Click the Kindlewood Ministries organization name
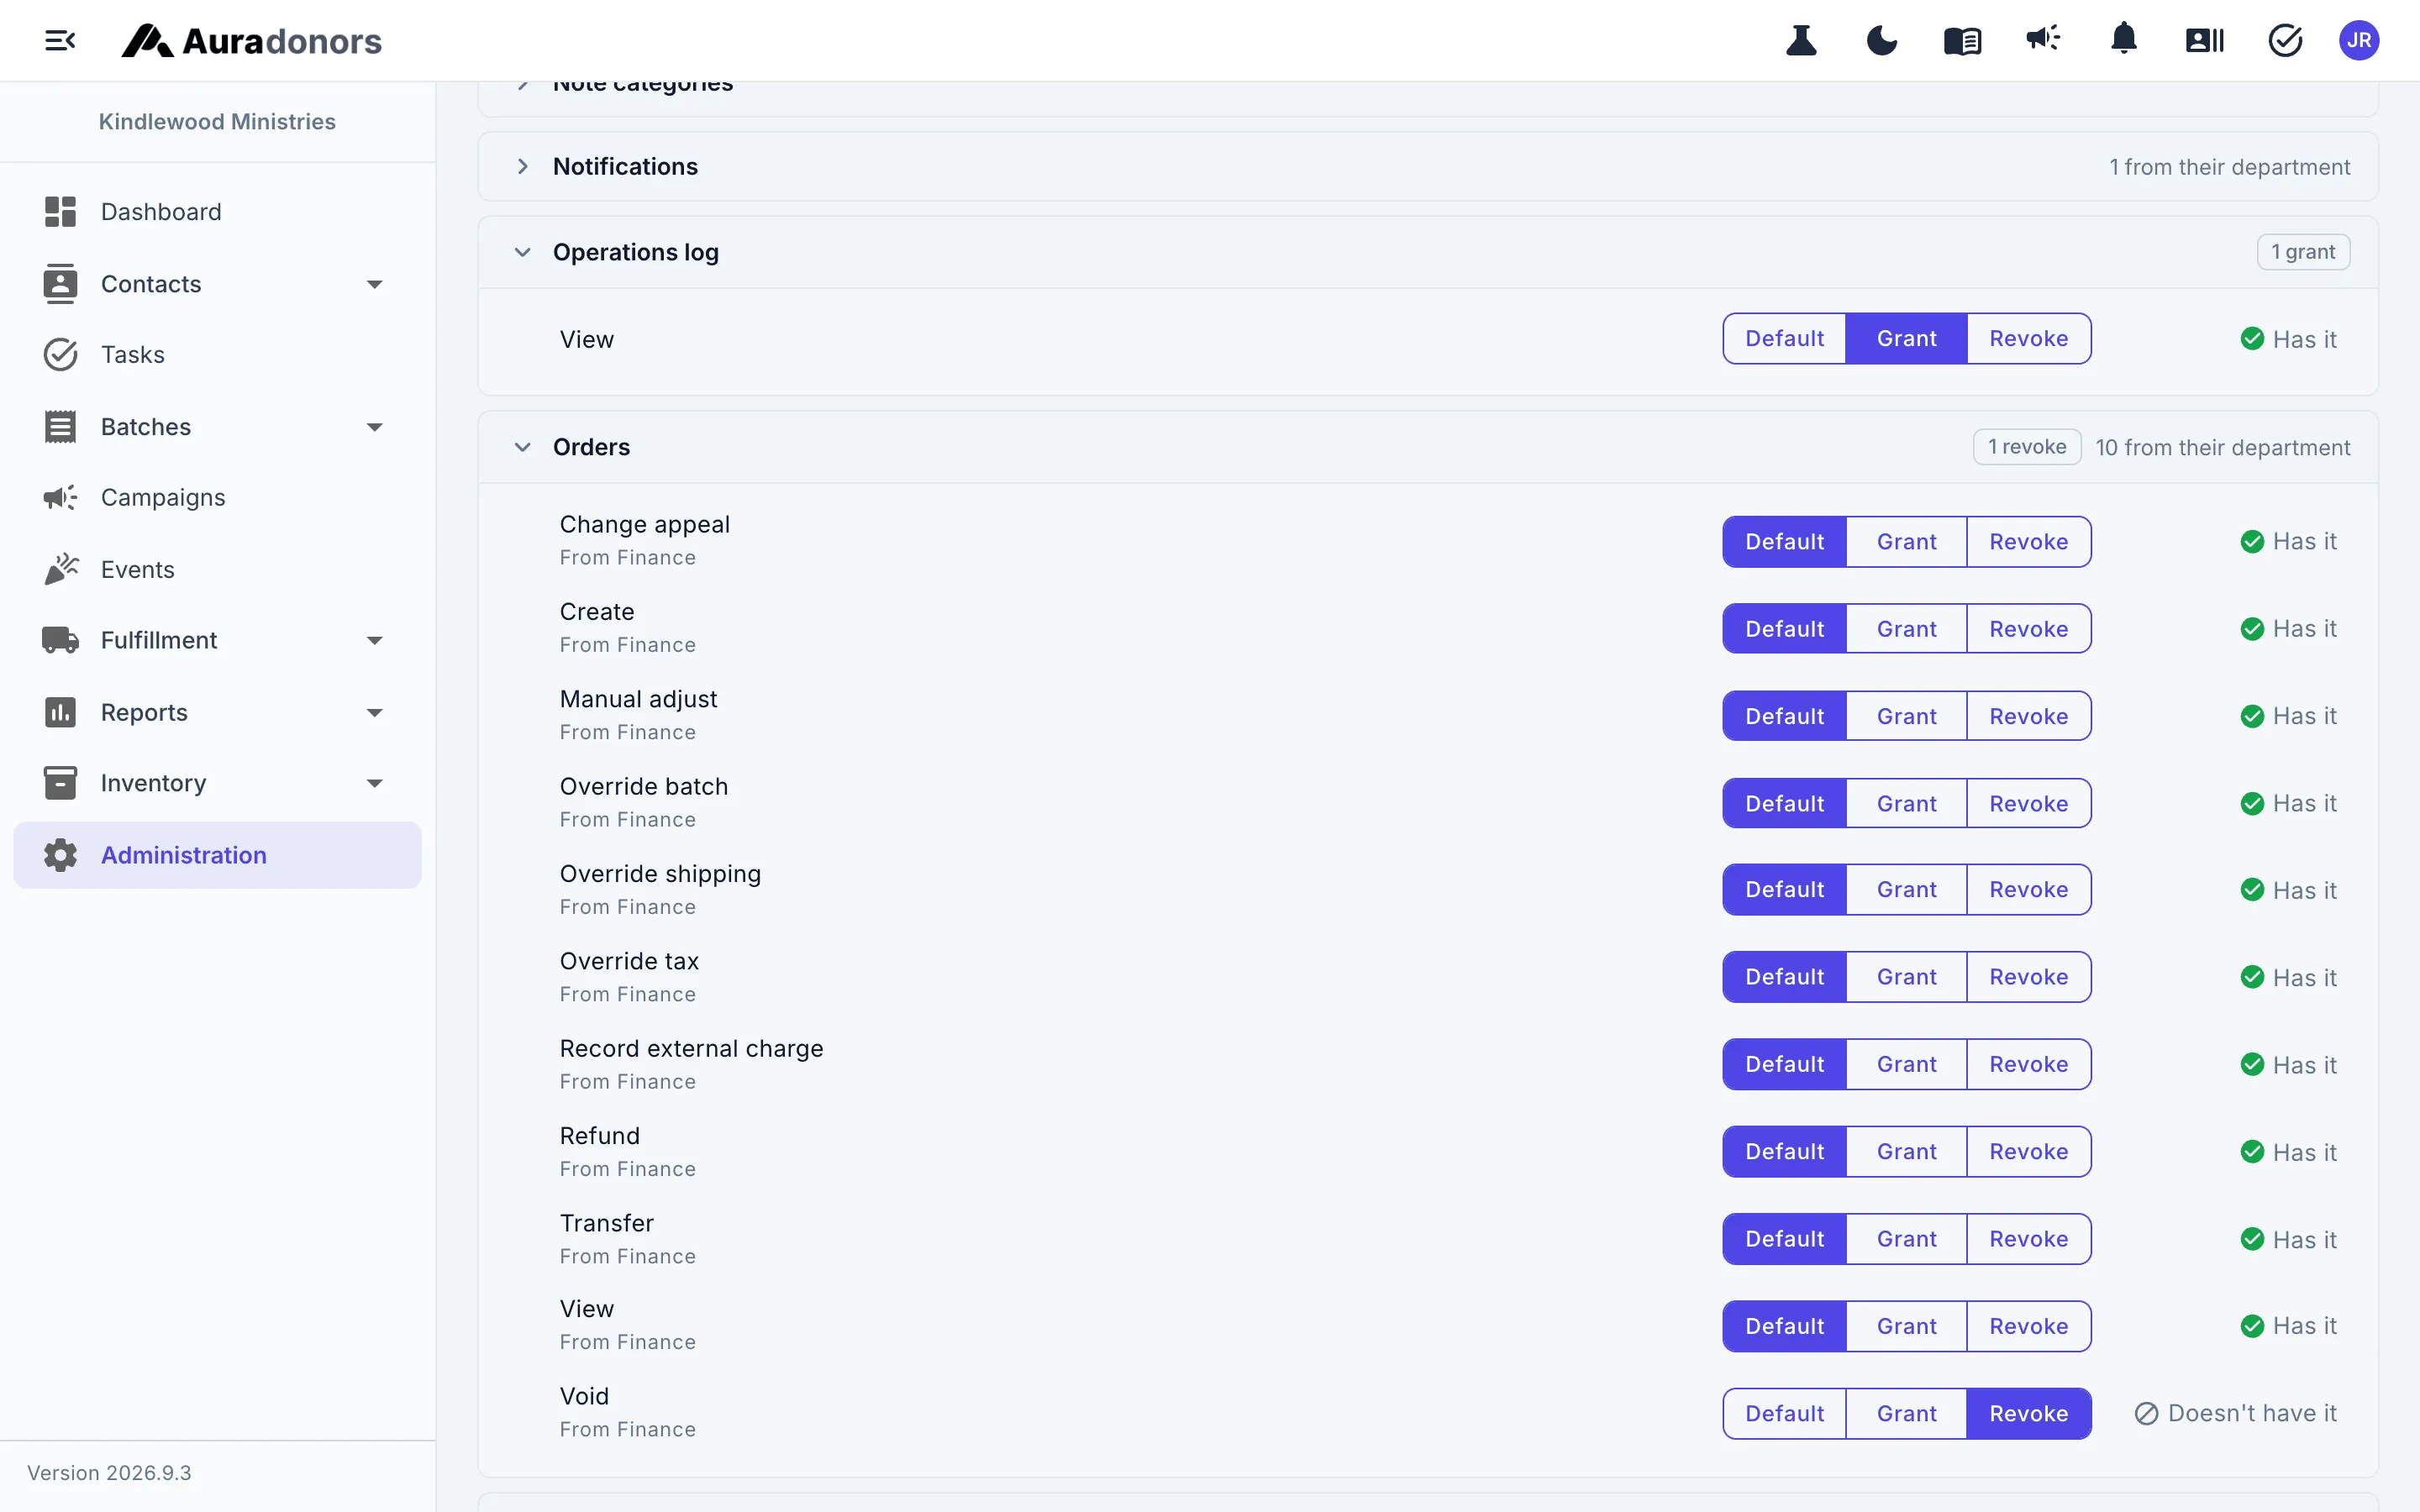Screen dimensions: 2420x1512 click(x=217, y=122)
